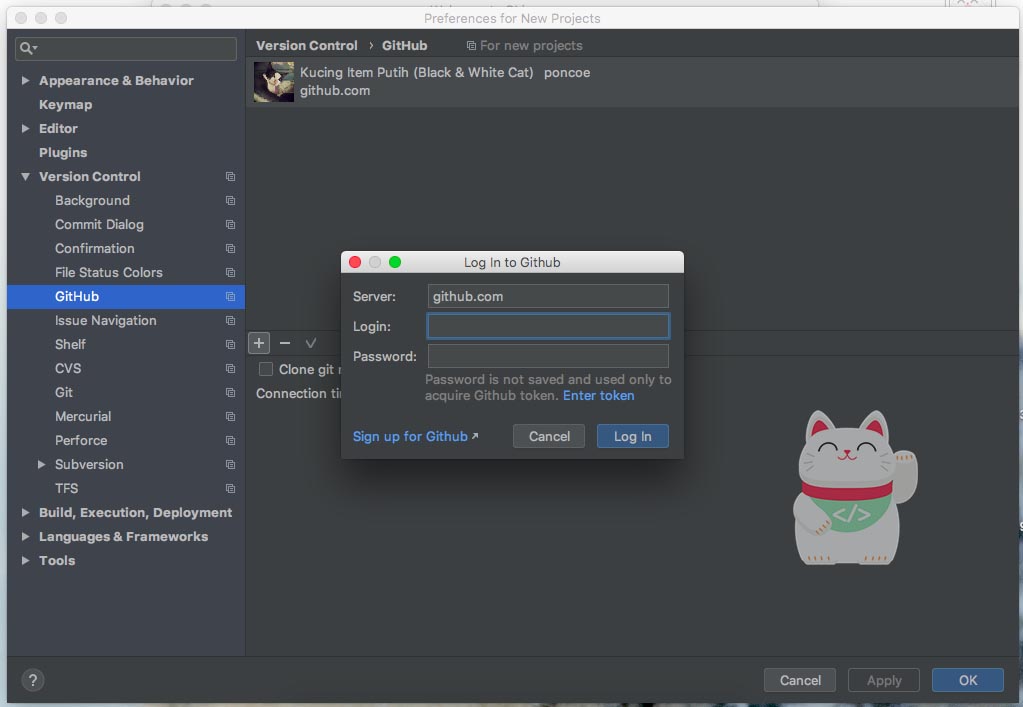This screenshot has width=1023, height=707.
Task: Expand Languages & Frameworks section
Action: (25, 537)
